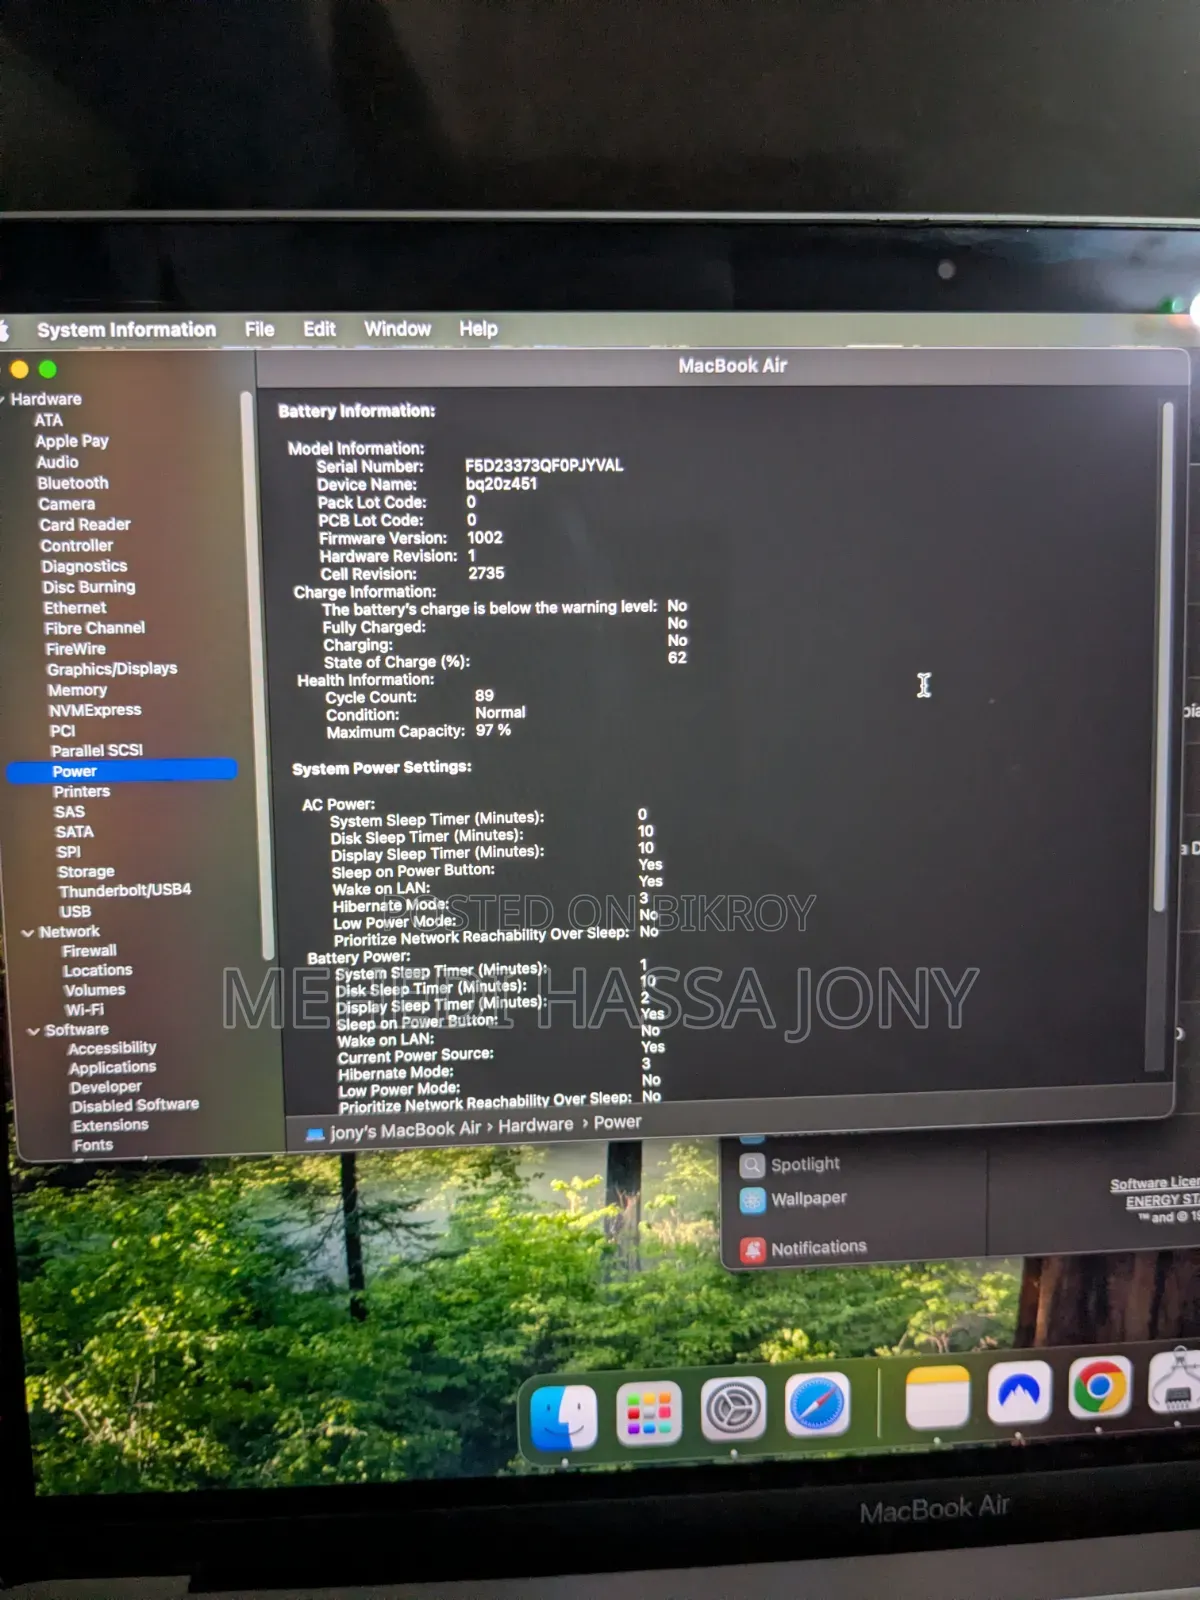
Task: Select Thunderbolt/USB4 in the sidebar
Action: (125, 890)
